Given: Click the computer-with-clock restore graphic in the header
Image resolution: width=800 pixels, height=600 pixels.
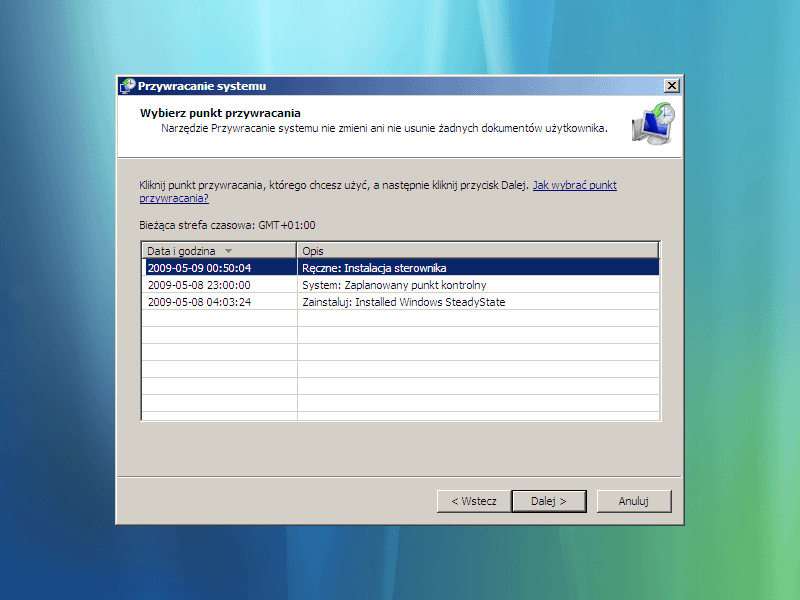Looking at the screenshot, I should (x=654, y=124).
